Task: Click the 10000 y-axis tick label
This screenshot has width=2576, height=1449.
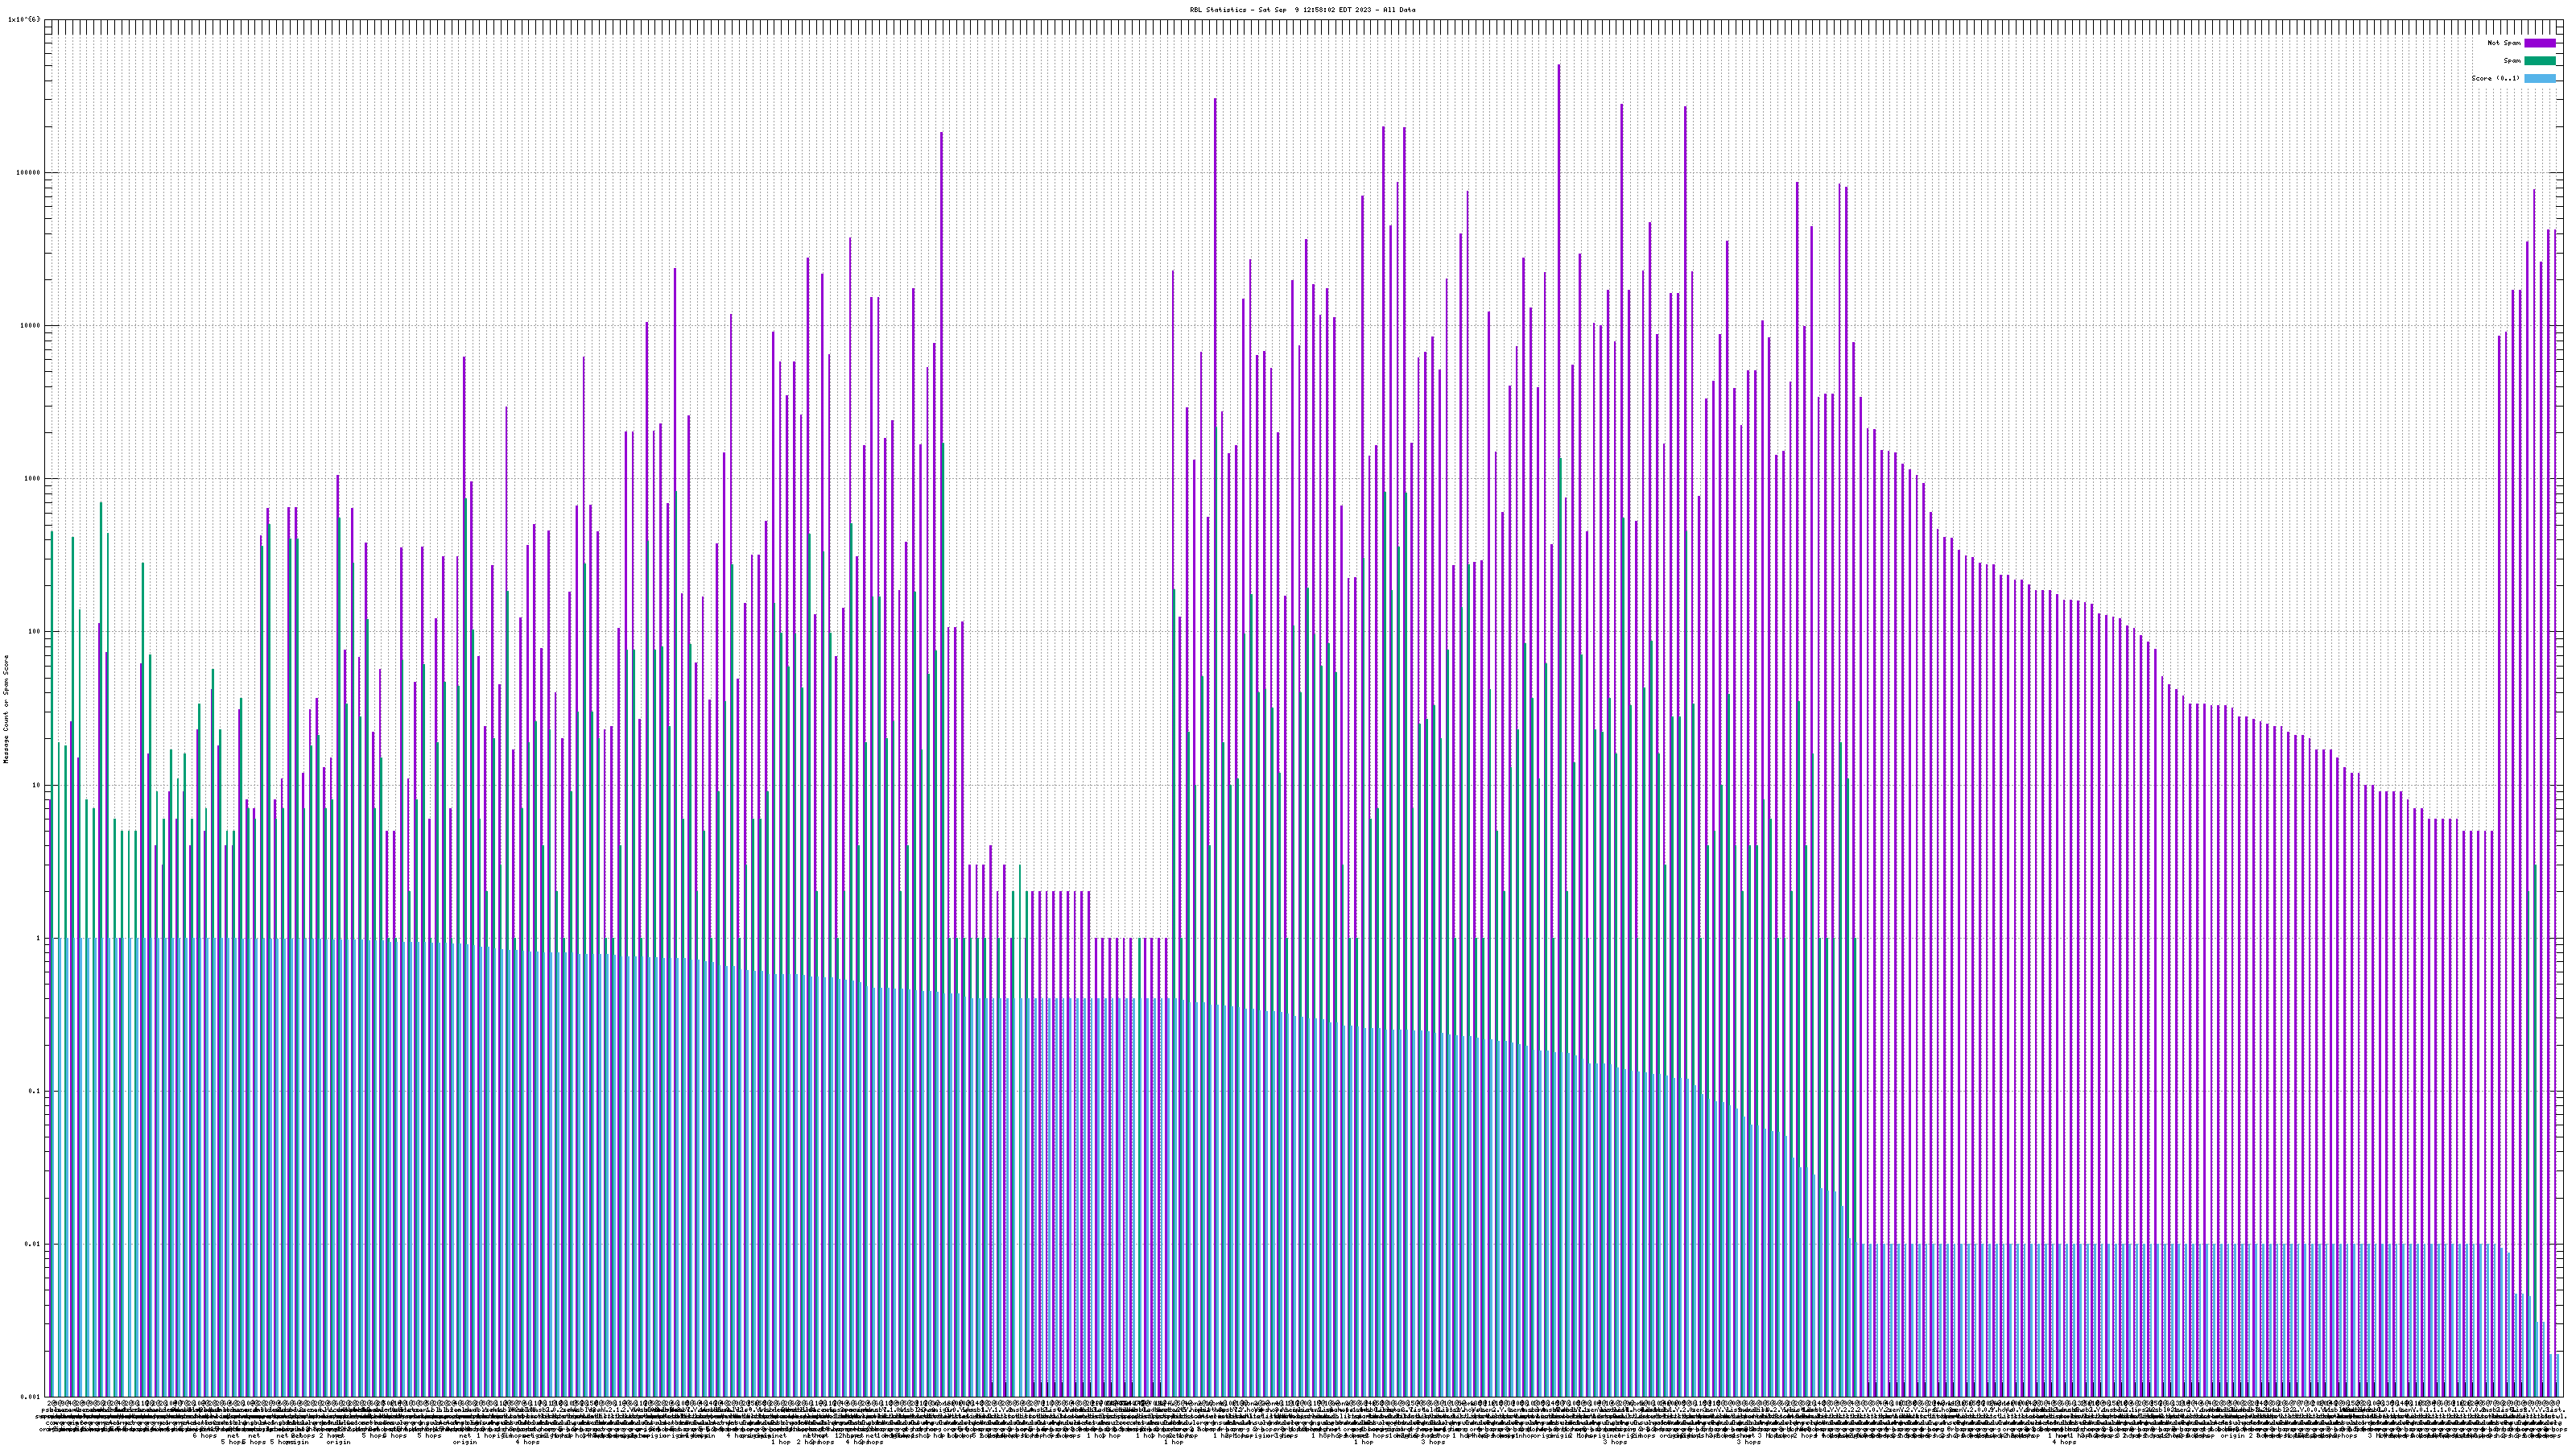Action: click(x=31, y=325)
